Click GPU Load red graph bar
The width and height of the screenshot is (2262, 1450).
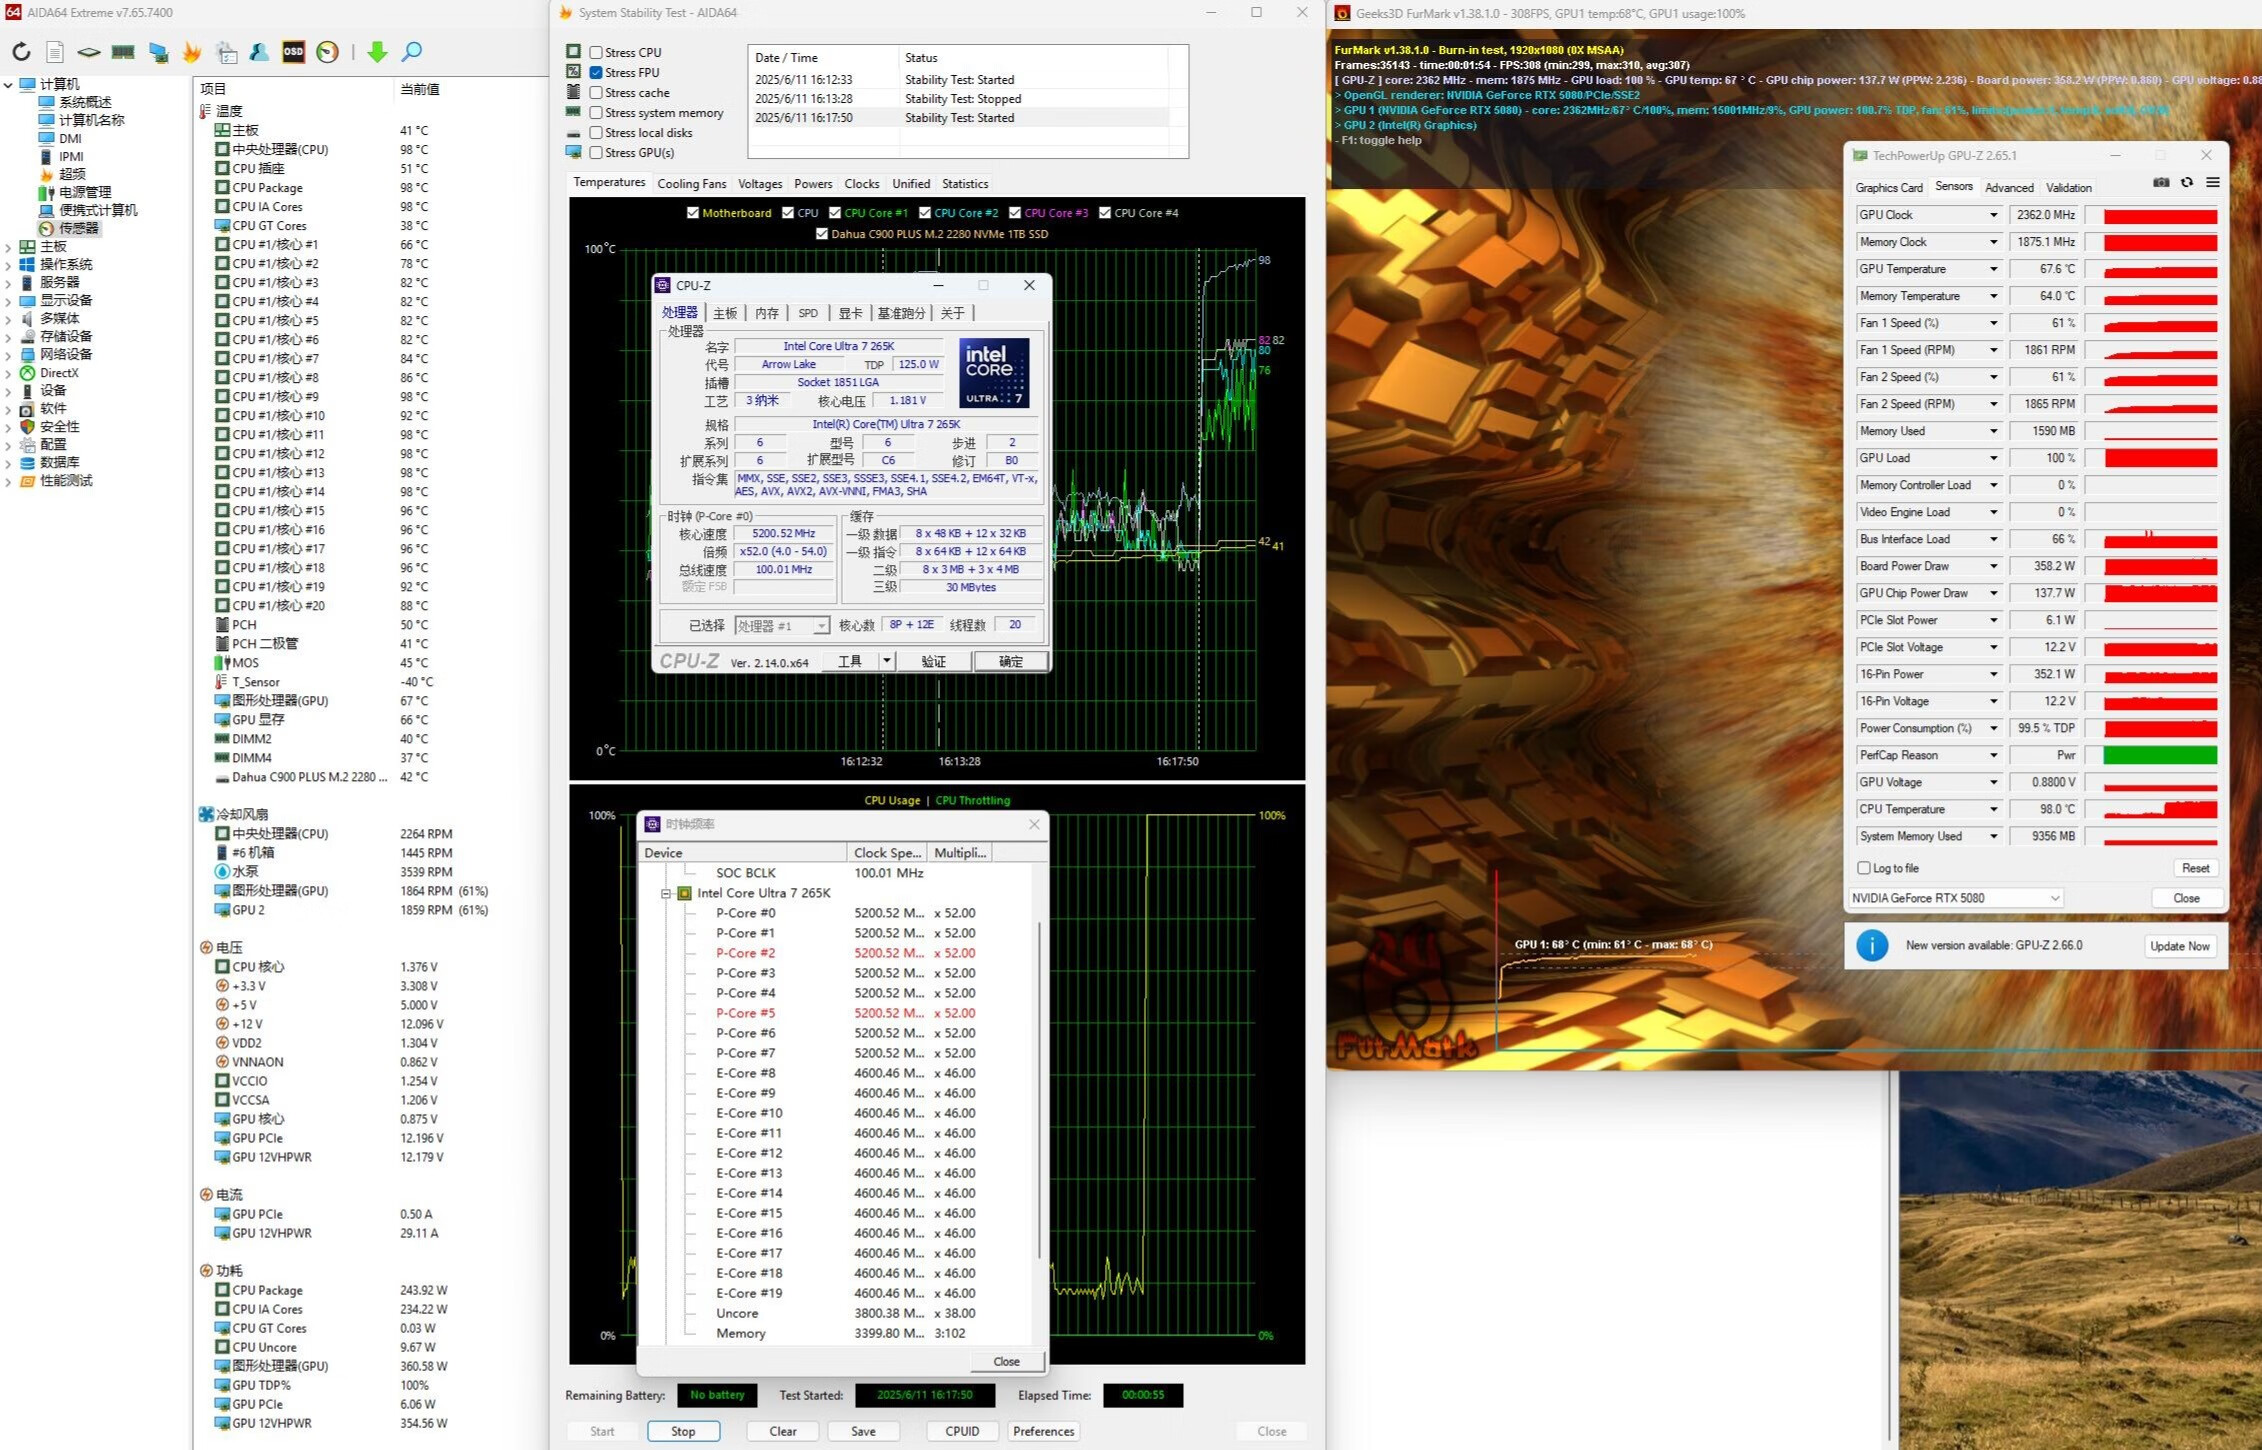pyautogui.click(x=2160, y=458)
